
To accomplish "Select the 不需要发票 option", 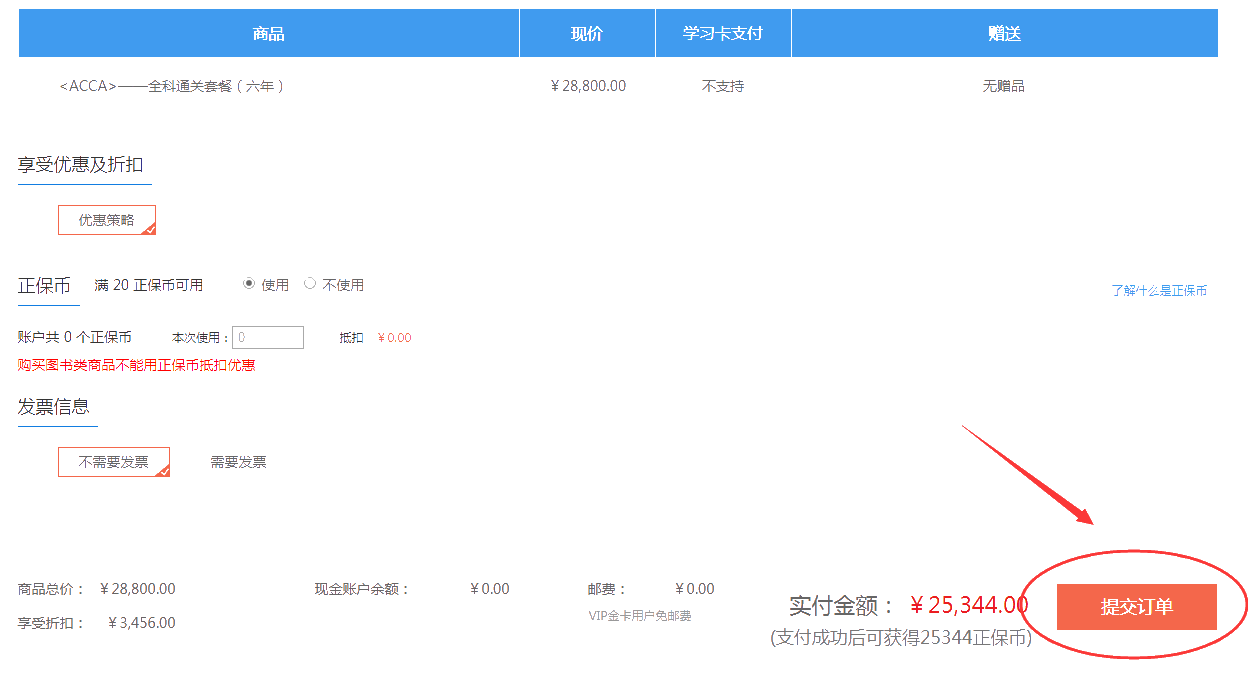I will pos(113,462).
